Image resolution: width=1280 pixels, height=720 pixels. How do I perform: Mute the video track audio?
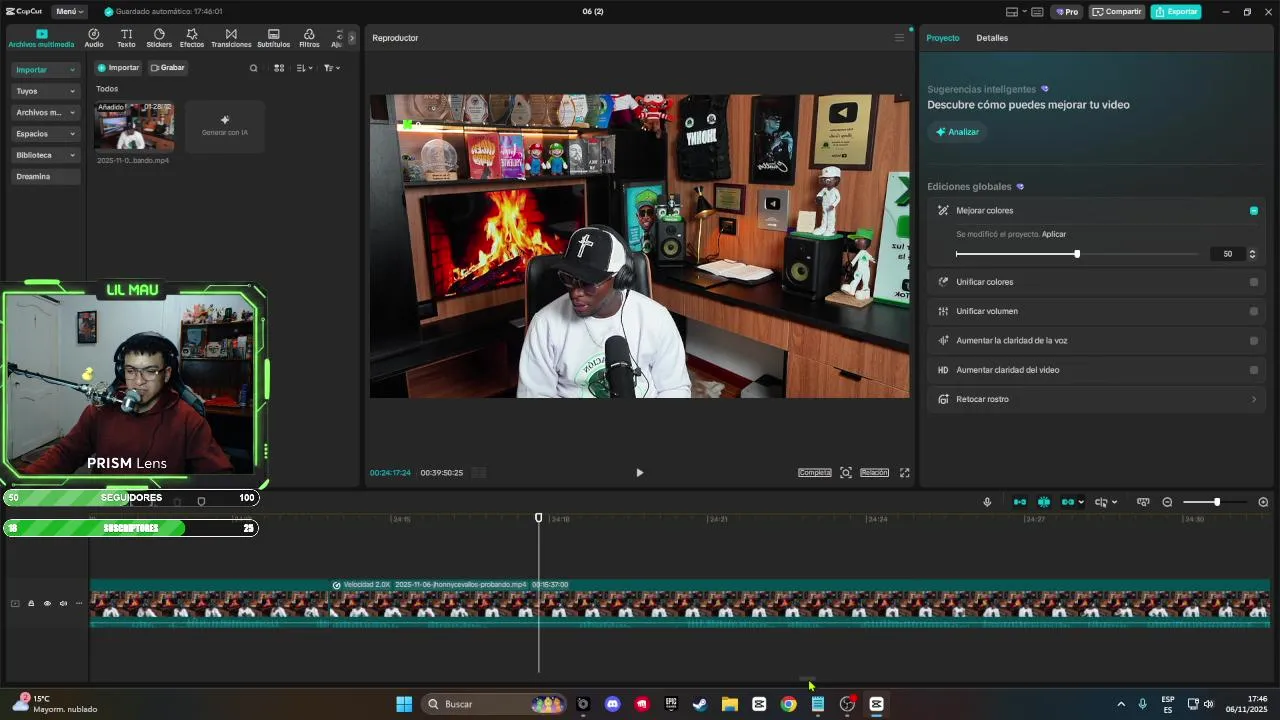click(63, 603)
